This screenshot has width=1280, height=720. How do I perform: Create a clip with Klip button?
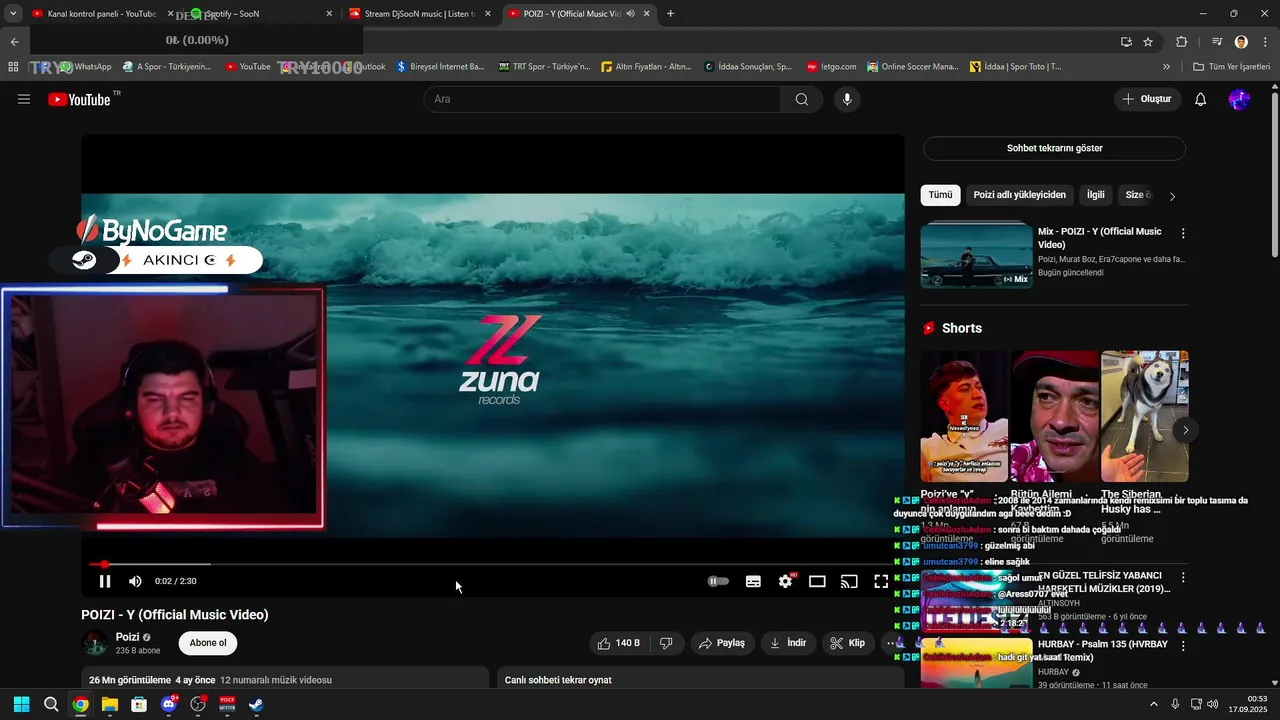tap(848, 643)
